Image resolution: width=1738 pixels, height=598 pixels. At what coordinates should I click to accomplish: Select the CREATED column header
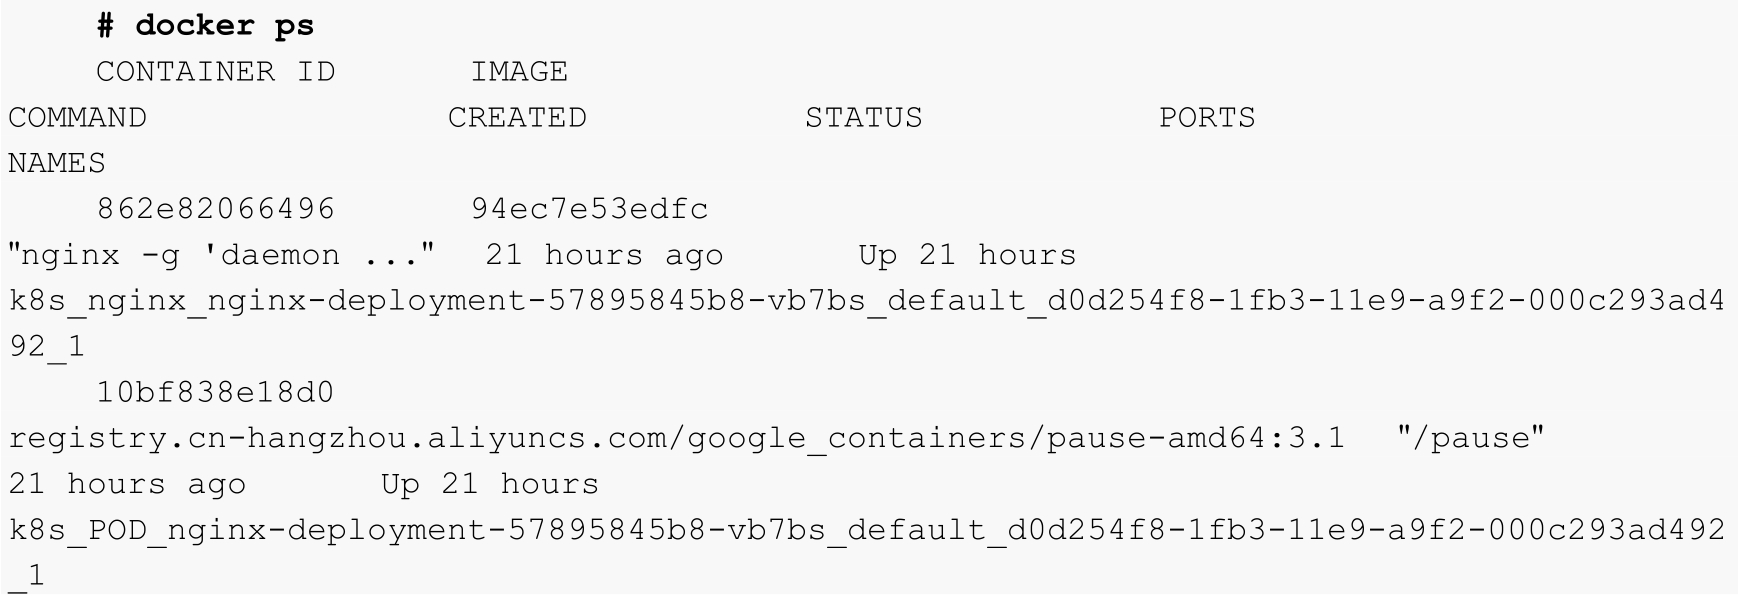(517, 118)
